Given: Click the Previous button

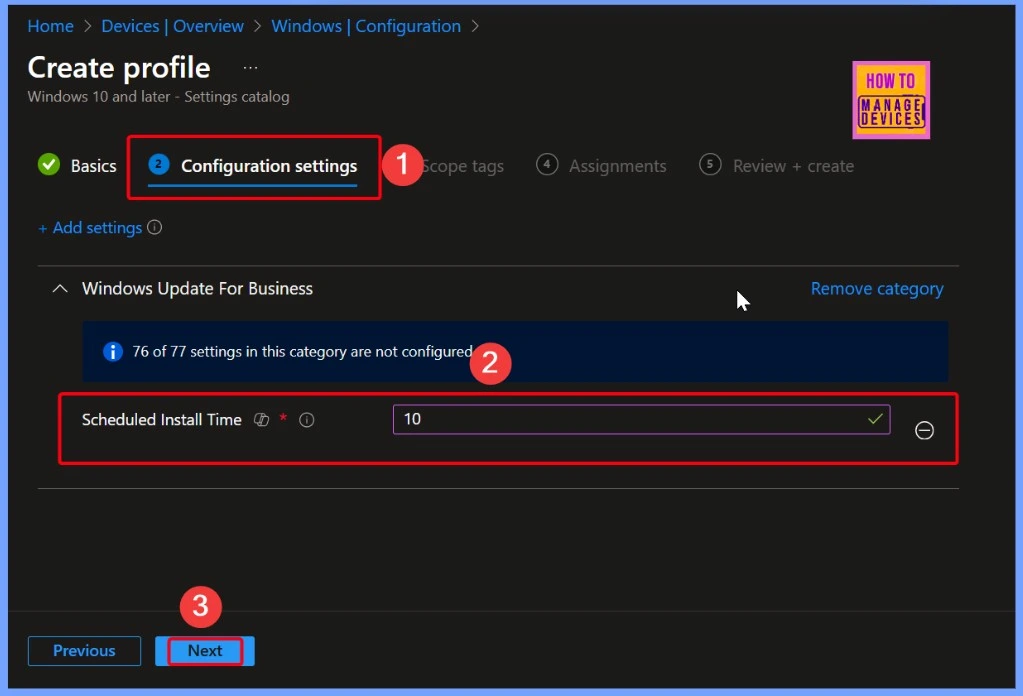Looking at the screenshot, I should pos(84,650).
